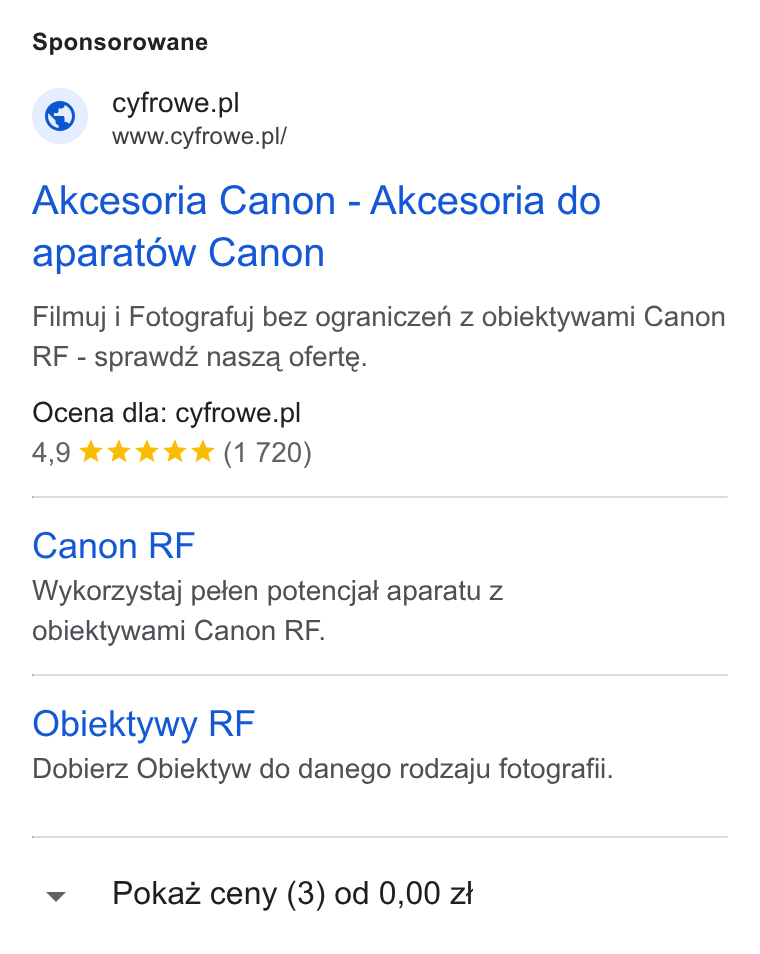Click the cyfrowe.pl site name
The height and width of the screenshot is (954, 760).
(x=175, y=103)
